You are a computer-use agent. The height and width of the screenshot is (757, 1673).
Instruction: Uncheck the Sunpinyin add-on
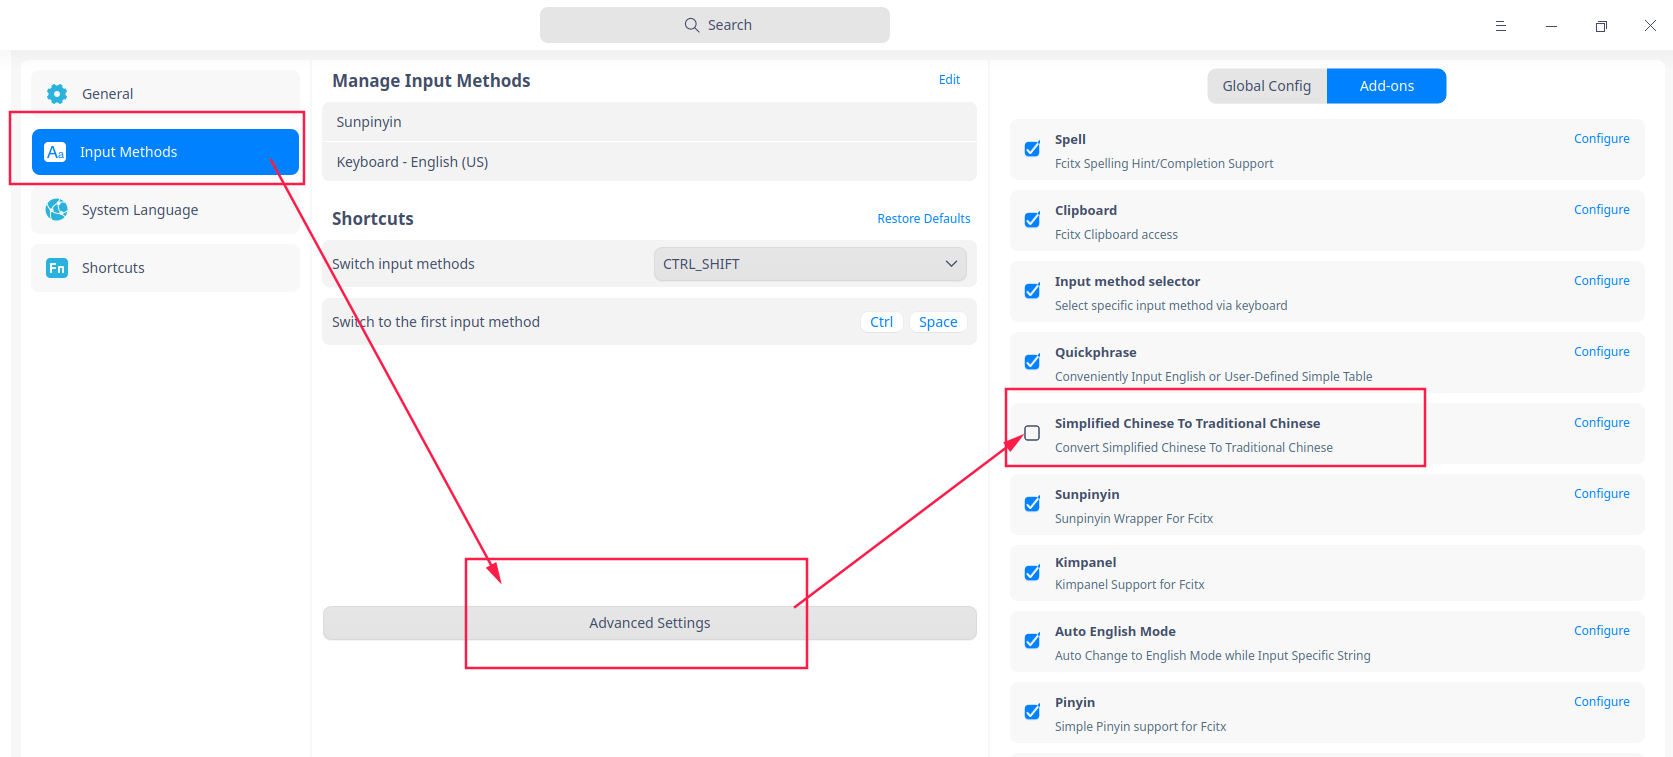tap(1032, 504)
